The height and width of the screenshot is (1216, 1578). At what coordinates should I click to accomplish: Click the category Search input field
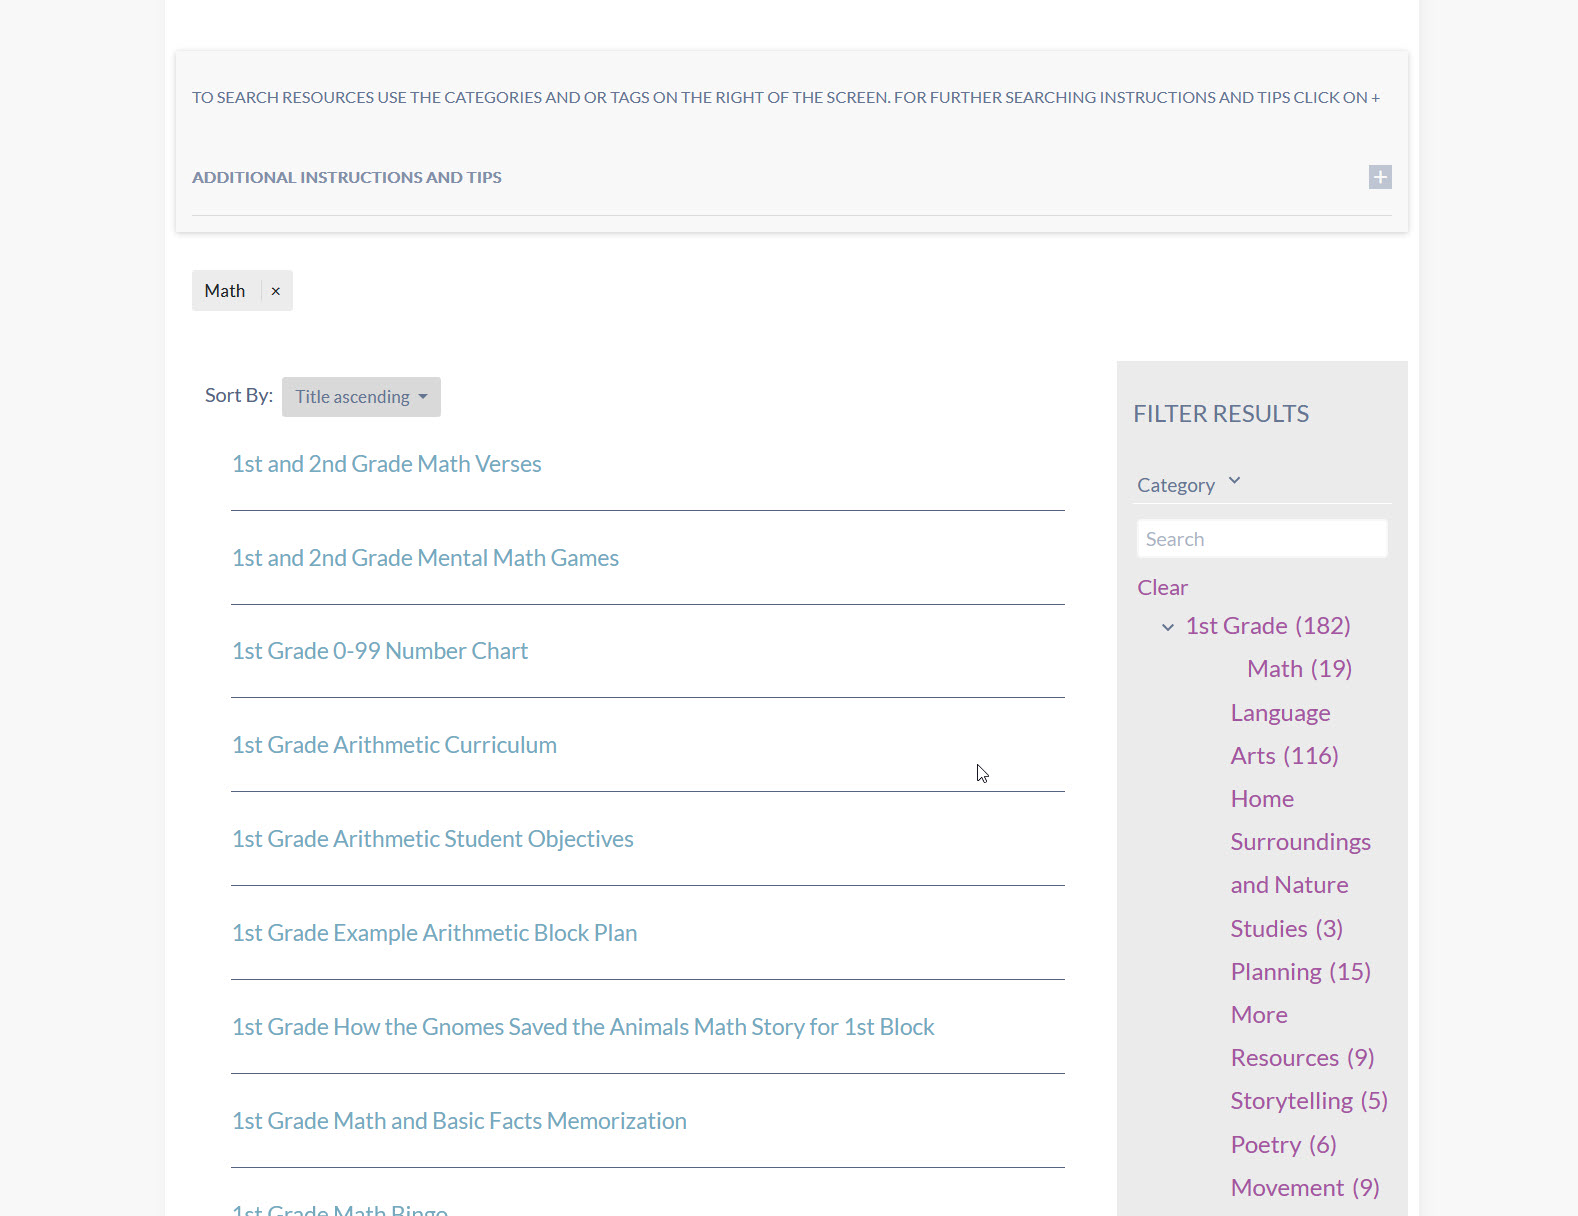tap(1262, 539)
